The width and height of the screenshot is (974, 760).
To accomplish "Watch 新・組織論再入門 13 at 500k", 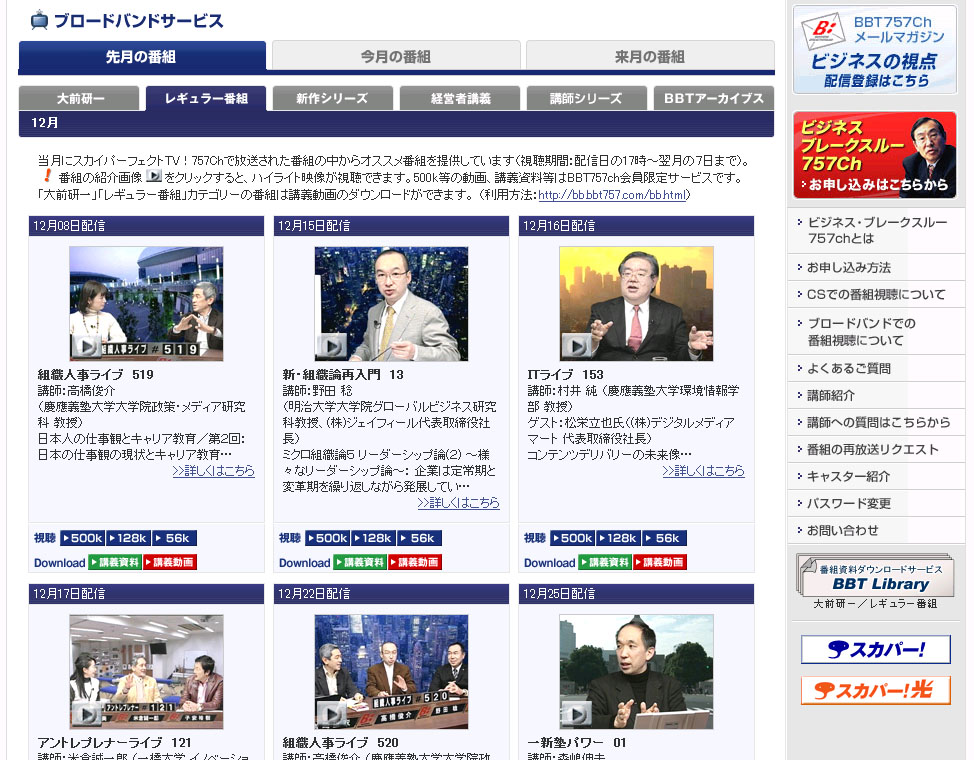I will 328,538.
